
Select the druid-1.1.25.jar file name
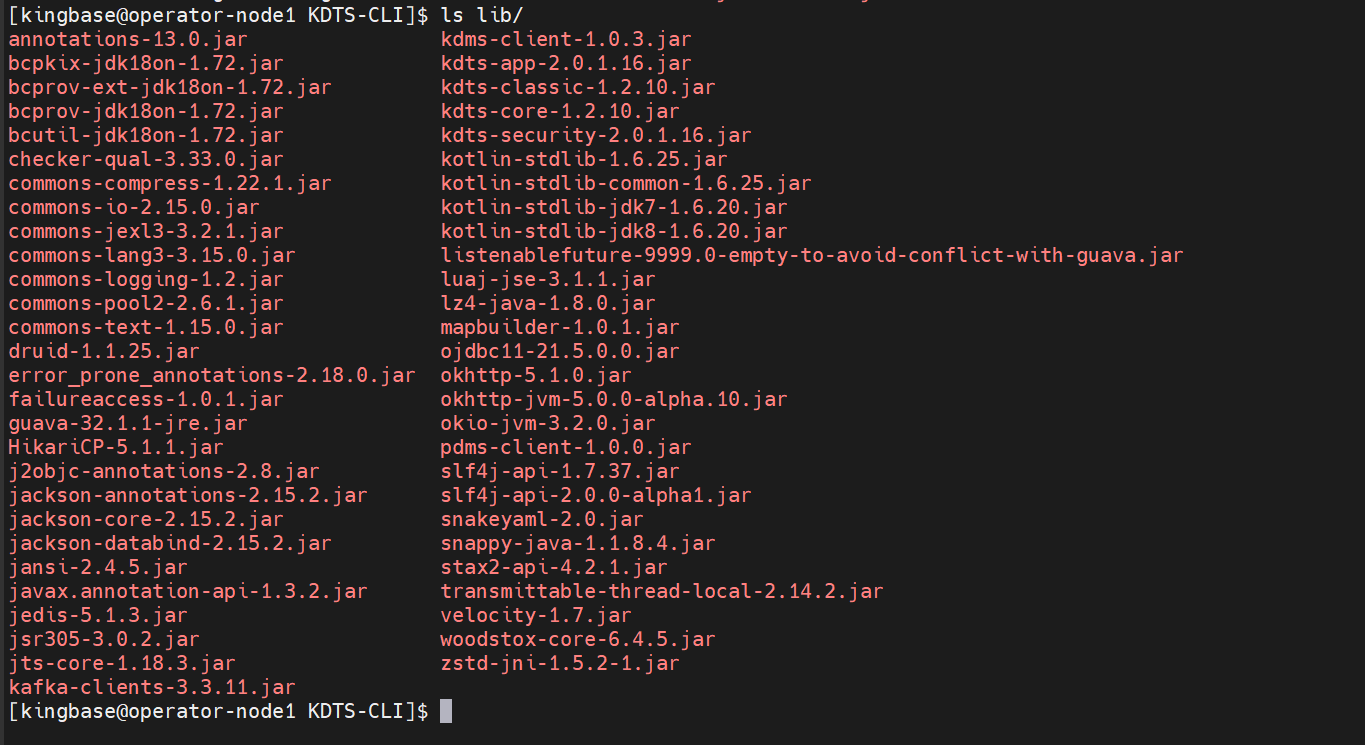103,351
